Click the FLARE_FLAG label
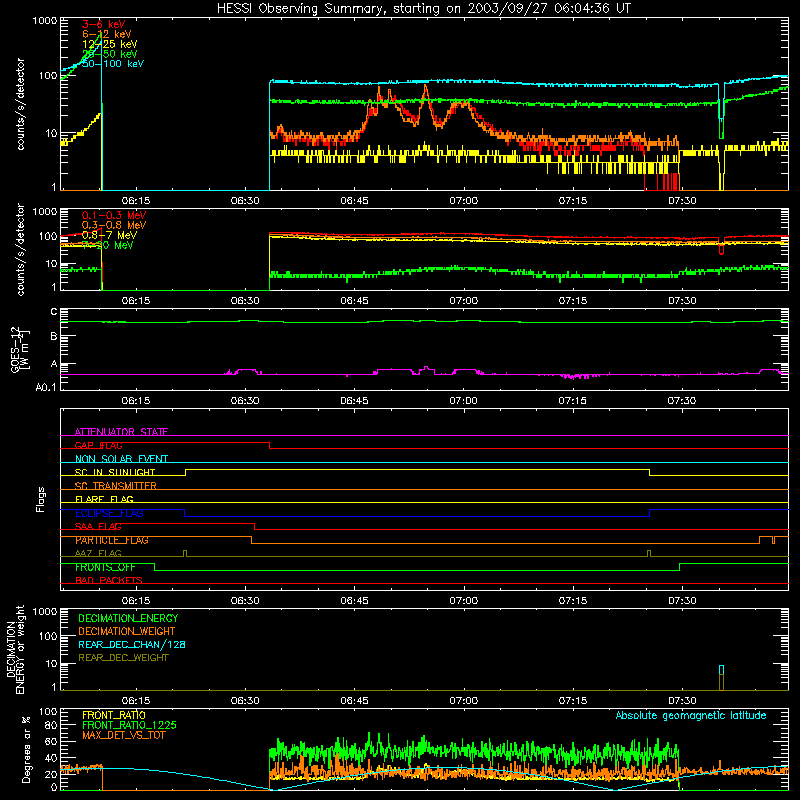This screenshot has width=800, height=800. click(x=104, y=499)
